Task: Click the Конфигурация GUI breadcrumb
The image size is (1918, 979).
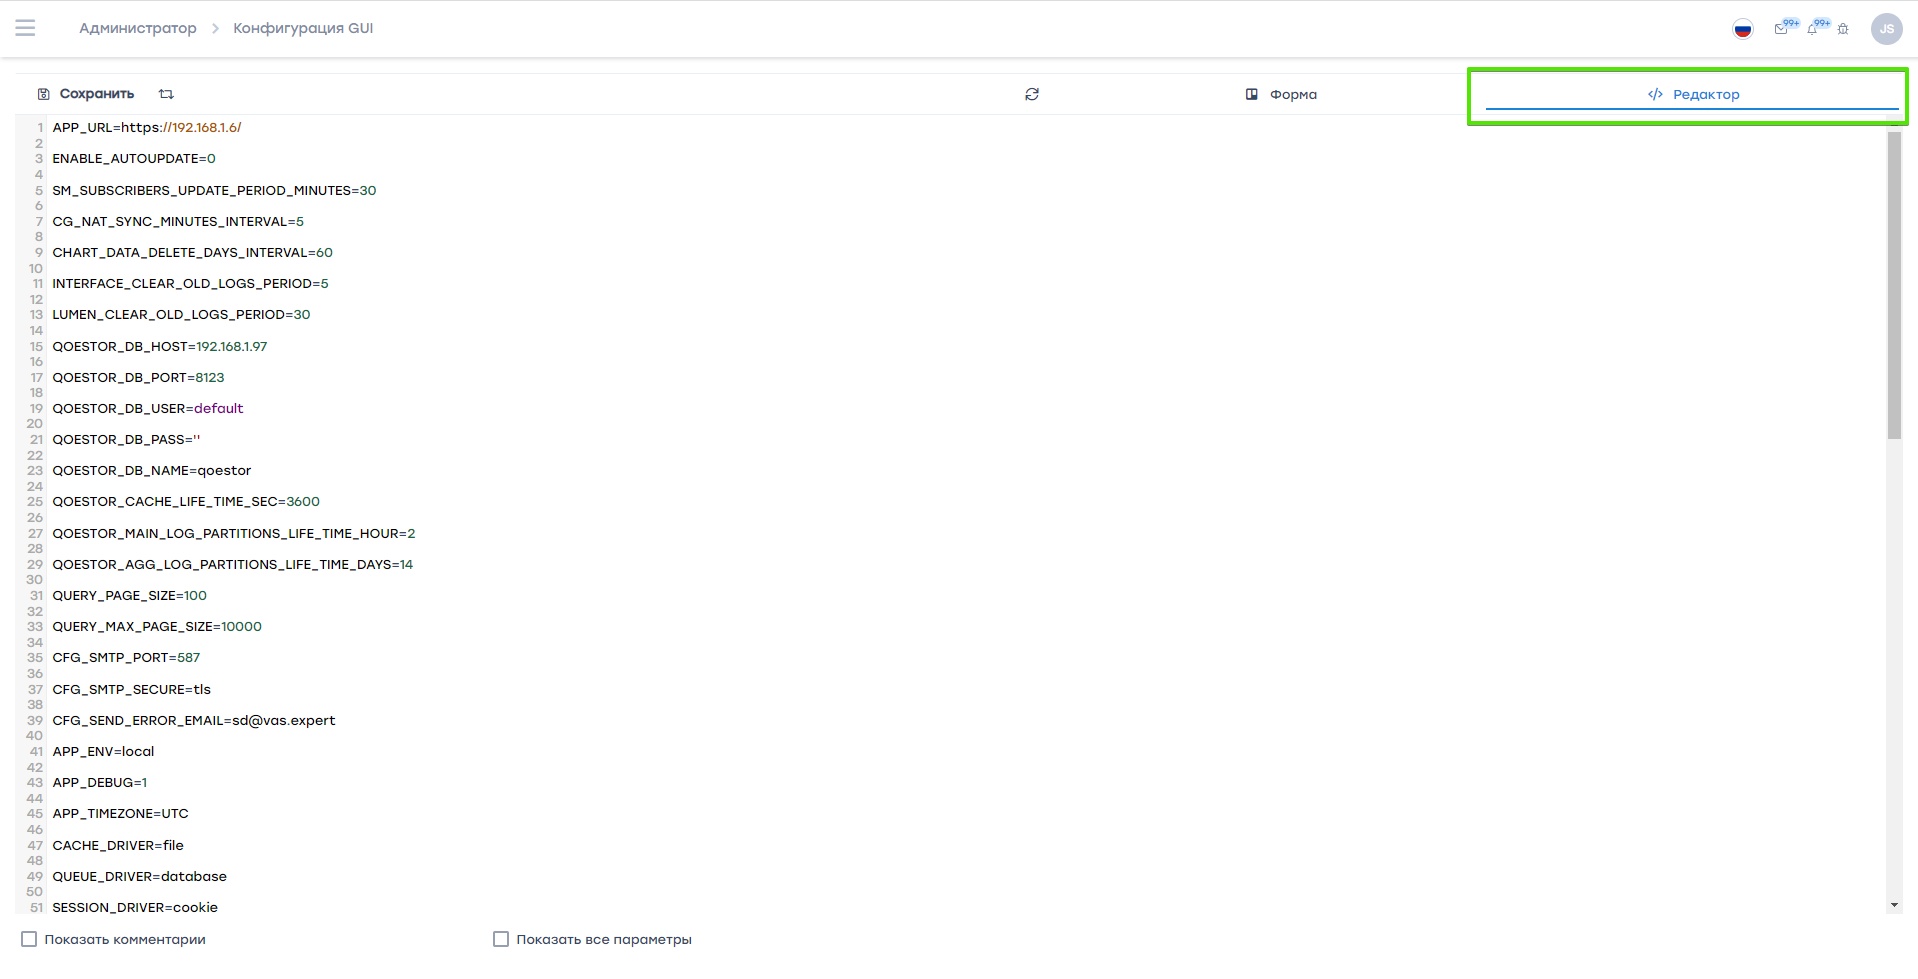Action: point(303,28)
